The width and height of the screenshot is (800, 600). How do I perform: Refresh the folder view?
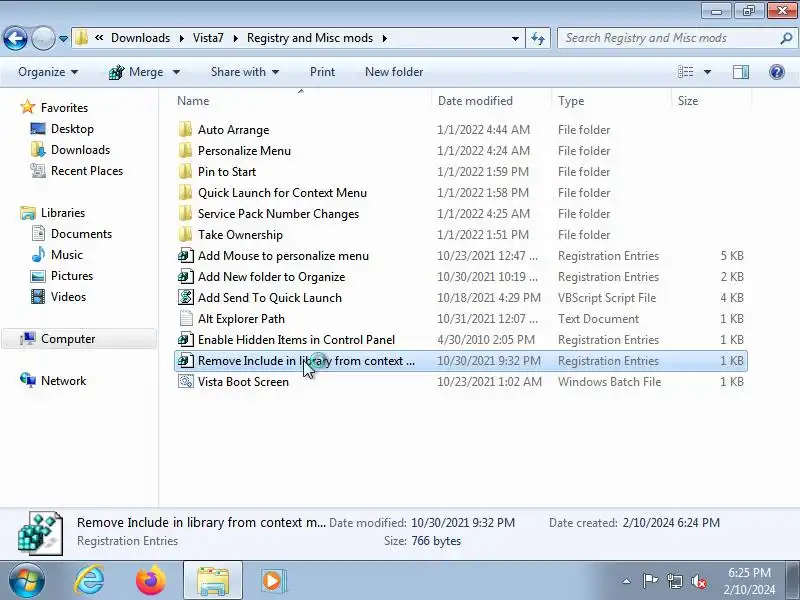pyautogui.click(x=538, y=38)
